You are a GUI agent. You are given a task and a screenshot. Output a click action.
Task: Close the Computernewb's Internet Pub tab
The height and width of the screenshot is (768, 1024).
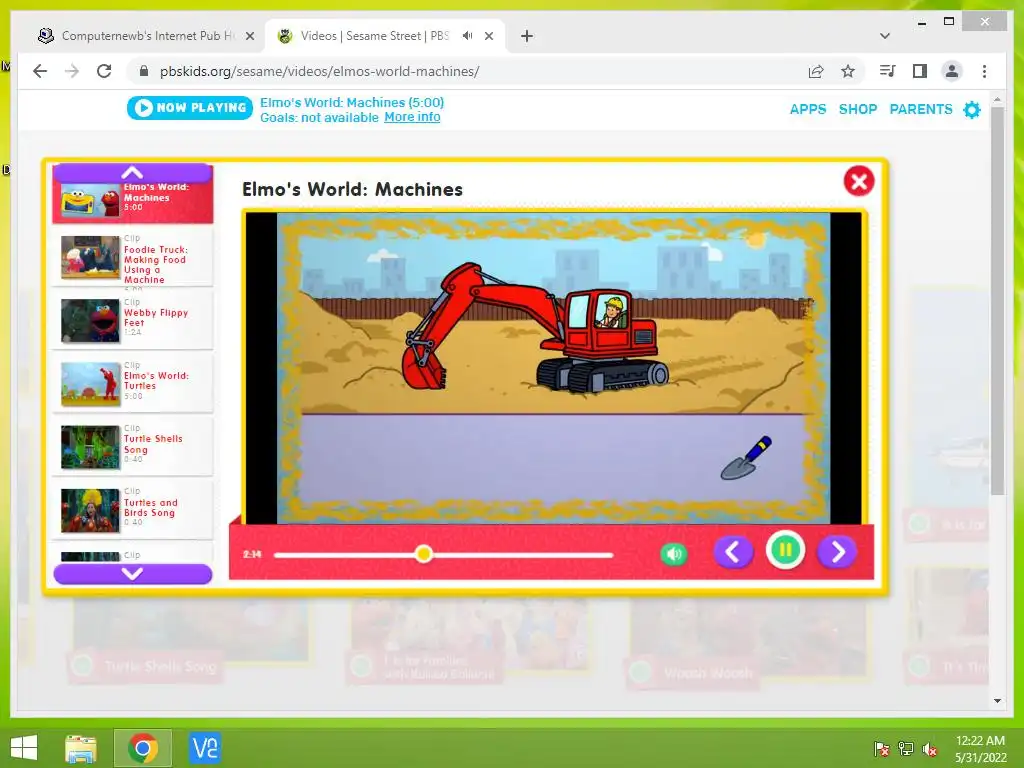249,36
